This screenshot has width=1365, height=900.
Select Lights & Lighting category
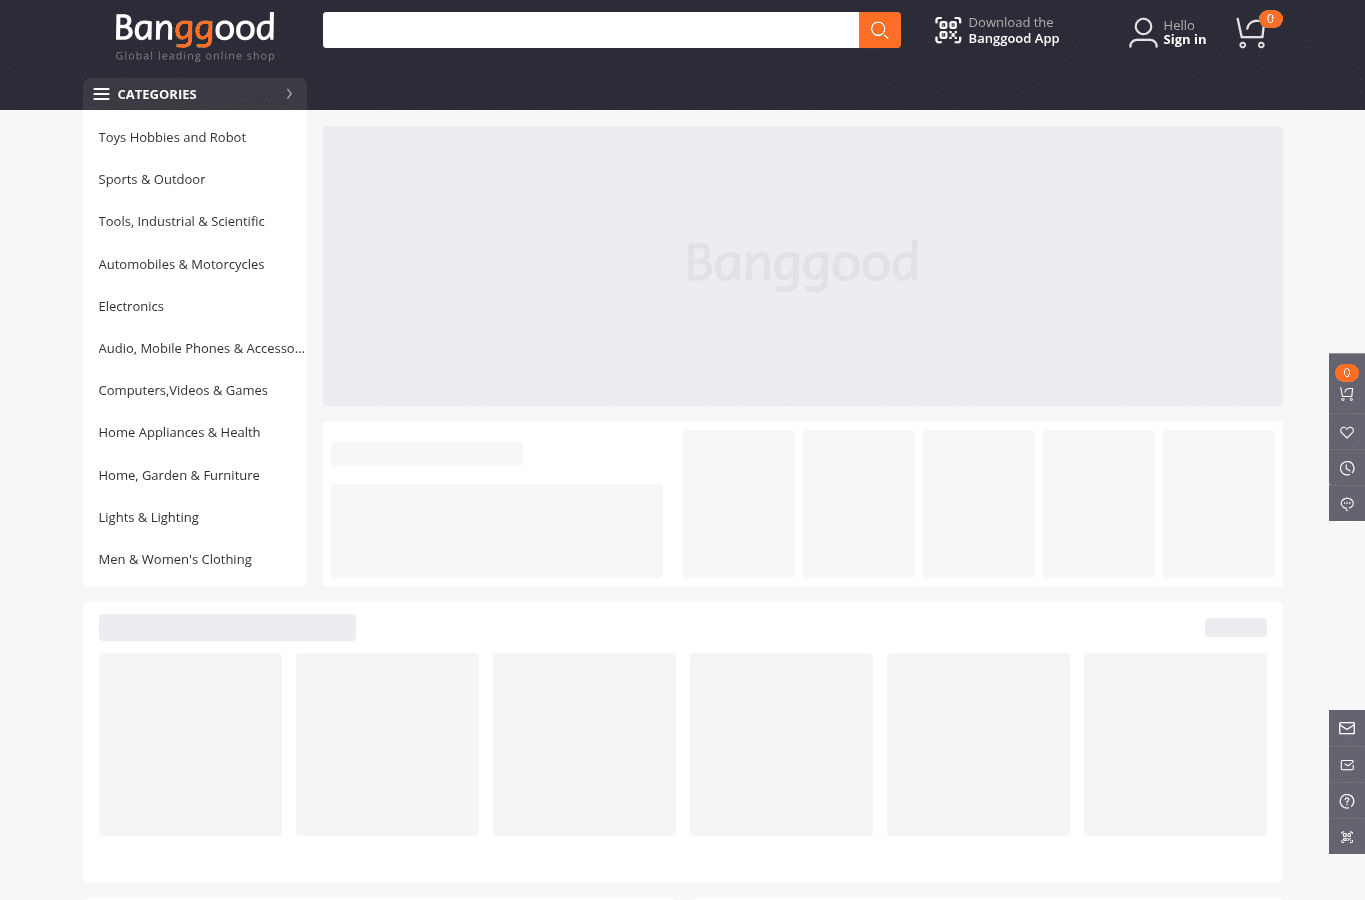pos(148,517)
